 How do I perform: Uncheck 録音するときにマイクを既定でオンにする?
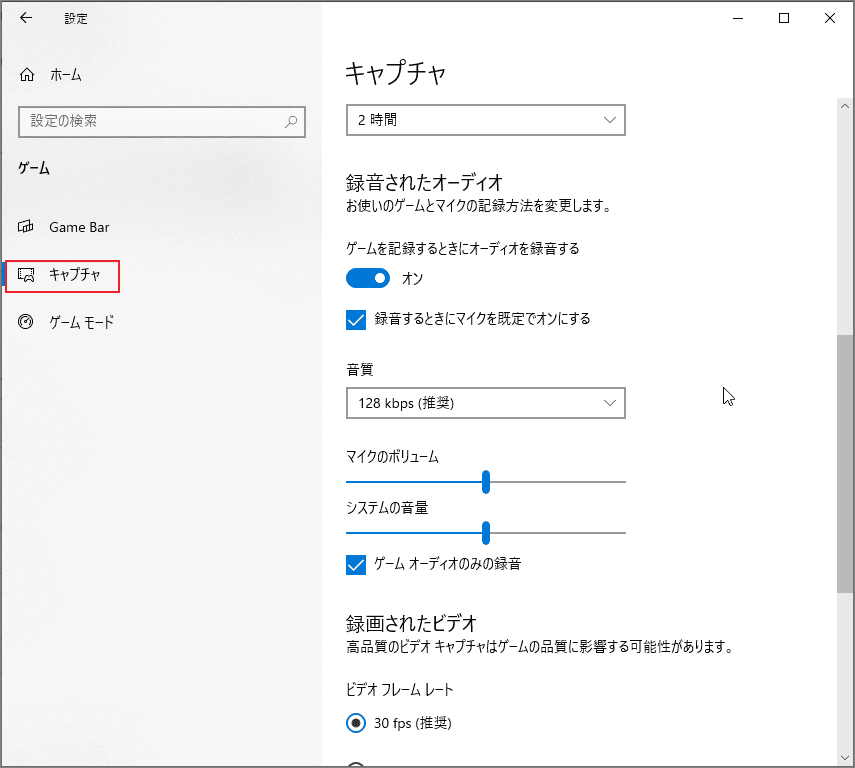(356, 318)
